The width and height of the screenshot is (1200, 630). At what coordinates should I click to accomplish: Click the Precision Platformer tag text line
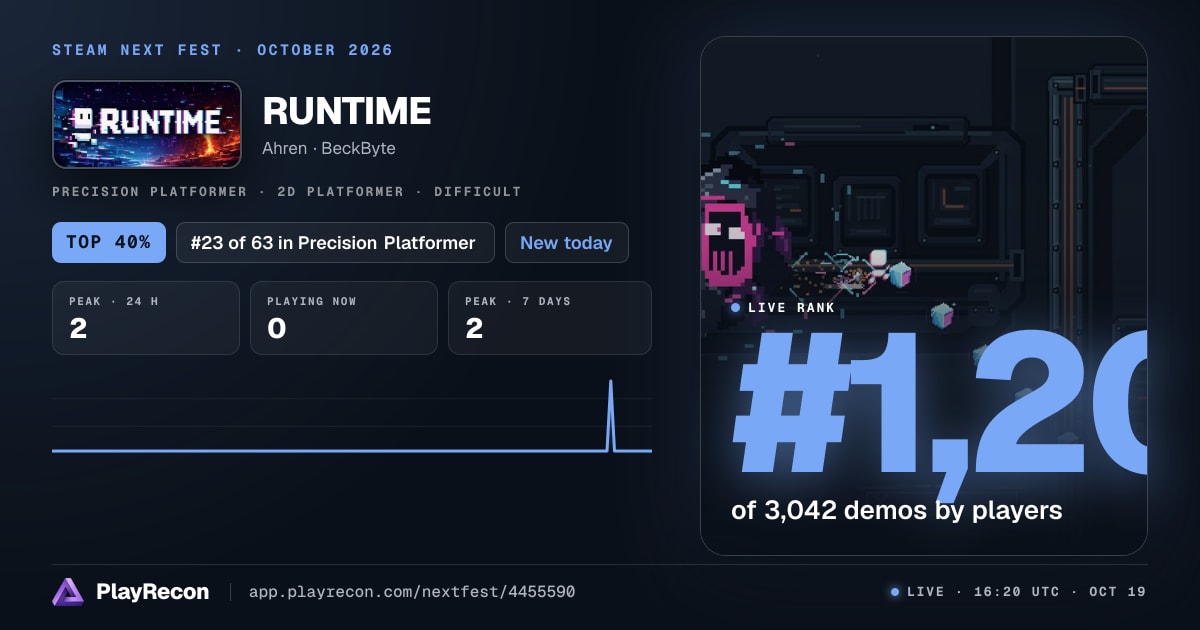click(287, 191)
